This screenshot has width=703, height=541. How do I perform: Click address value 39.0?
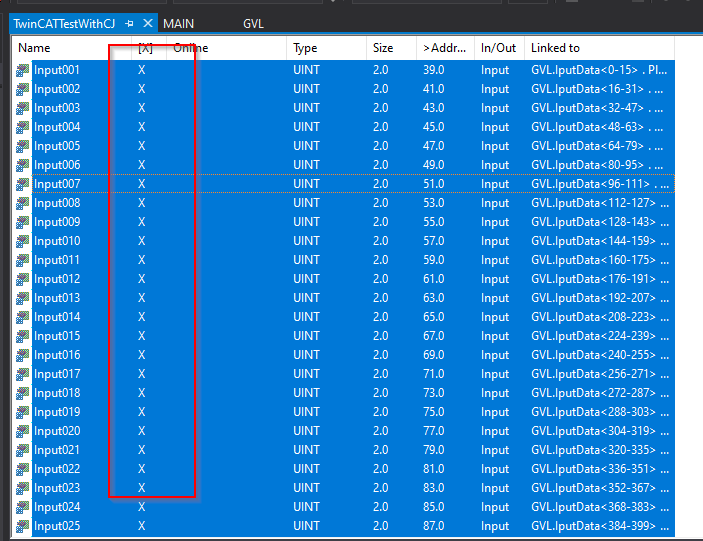(x=433, y=70)
